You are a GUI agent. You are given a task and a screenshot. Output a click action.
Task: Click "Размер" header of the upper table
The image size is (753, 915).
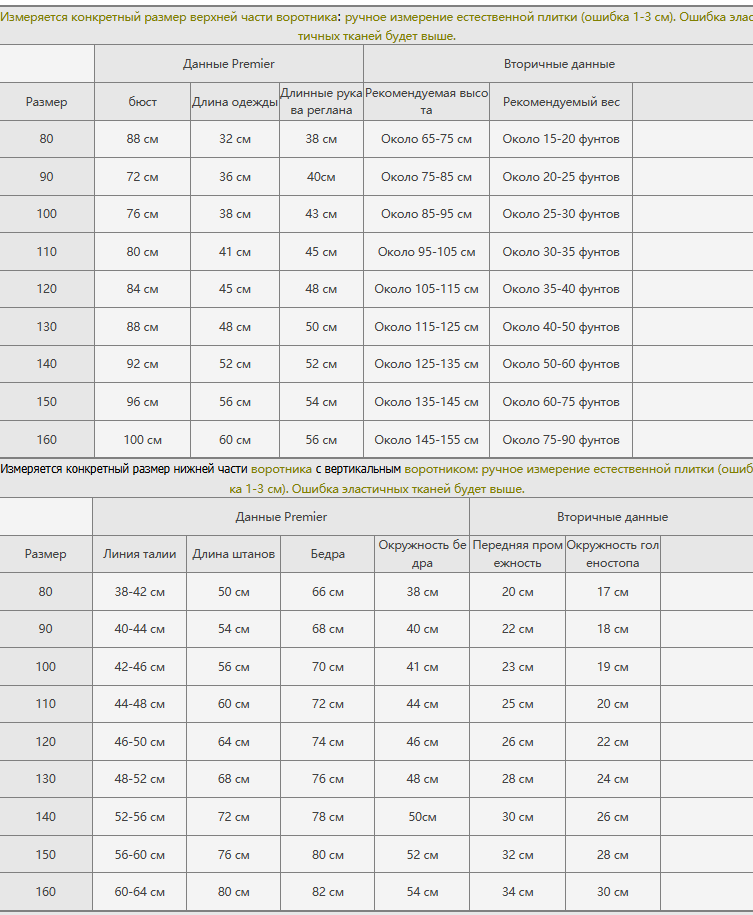tap(46, 102)
